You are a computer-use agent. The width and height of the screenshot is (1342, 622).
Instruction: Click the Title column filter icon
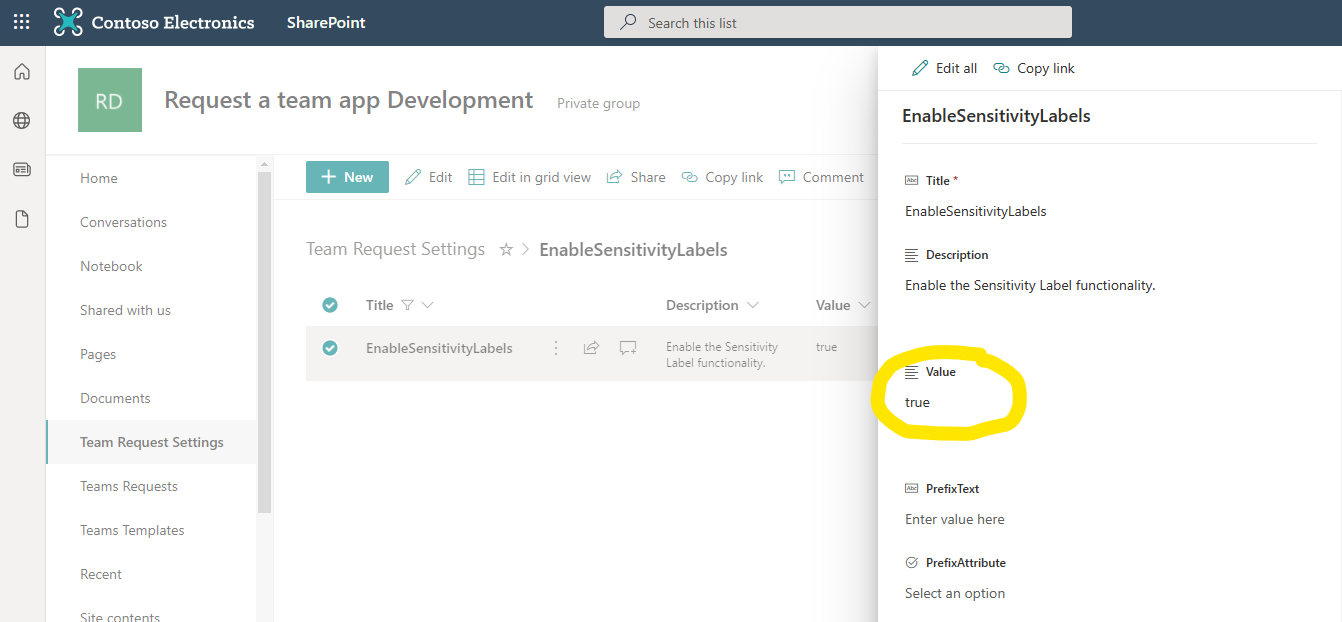click(x=407, y=305)
